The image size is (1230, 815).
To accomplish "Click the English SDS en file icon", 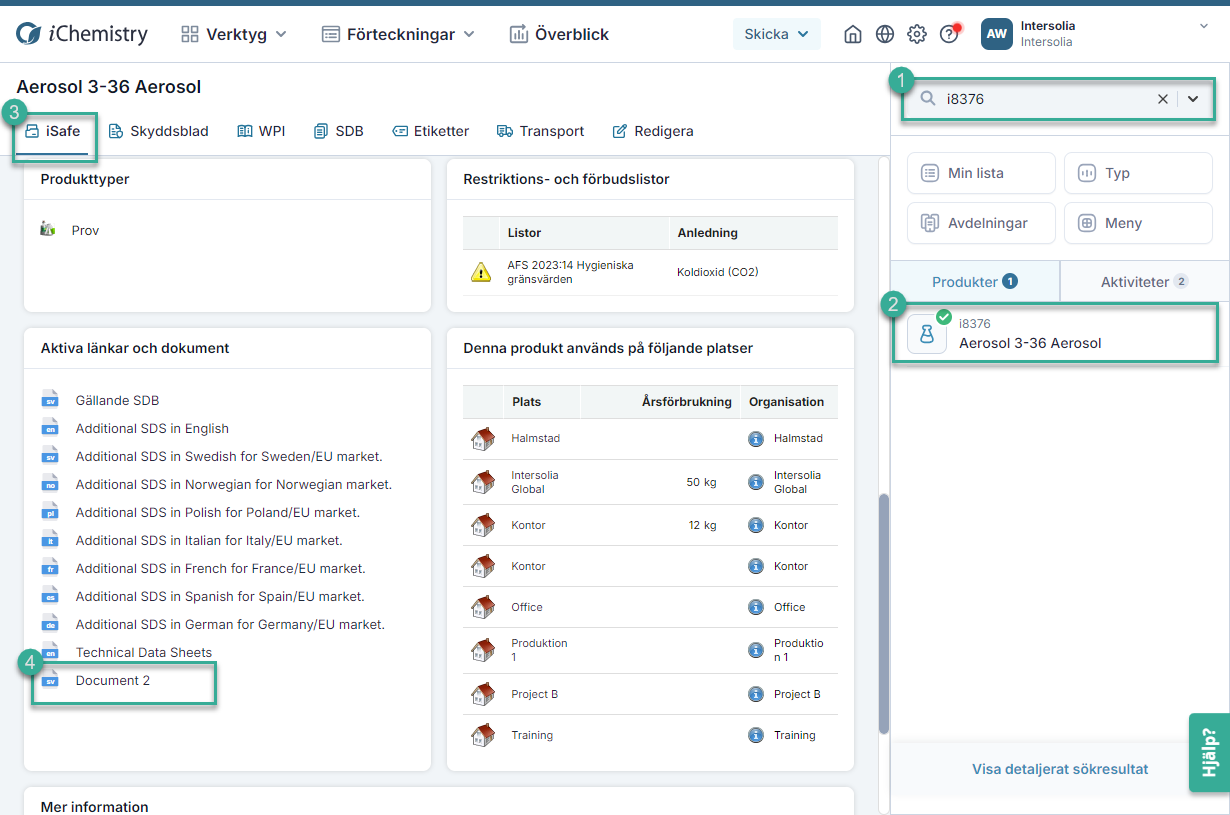I will point(50,428).
